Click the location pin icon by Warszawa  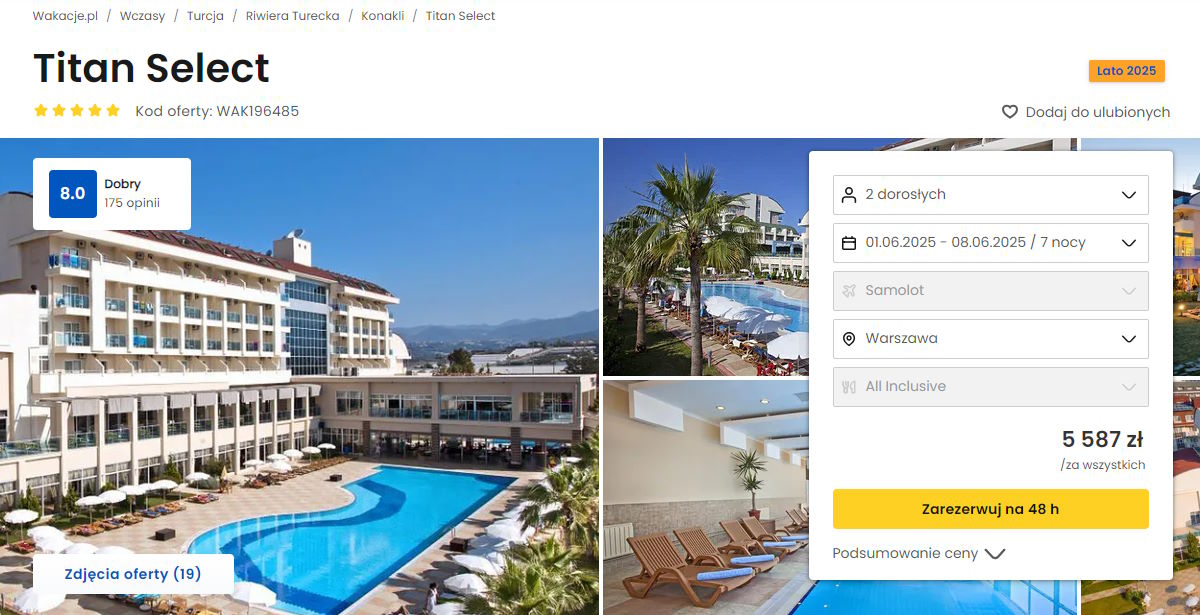coord(849,339)
